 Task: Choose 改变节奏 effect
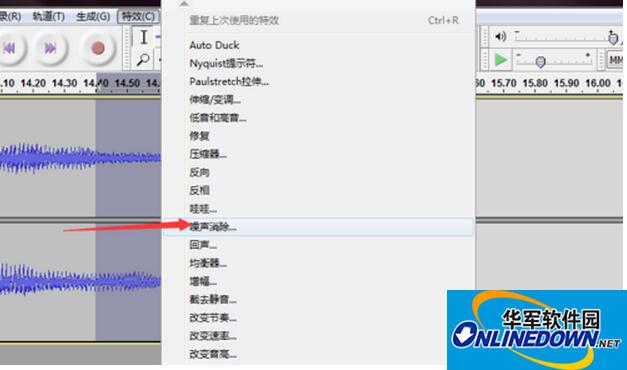coord(318,318)
